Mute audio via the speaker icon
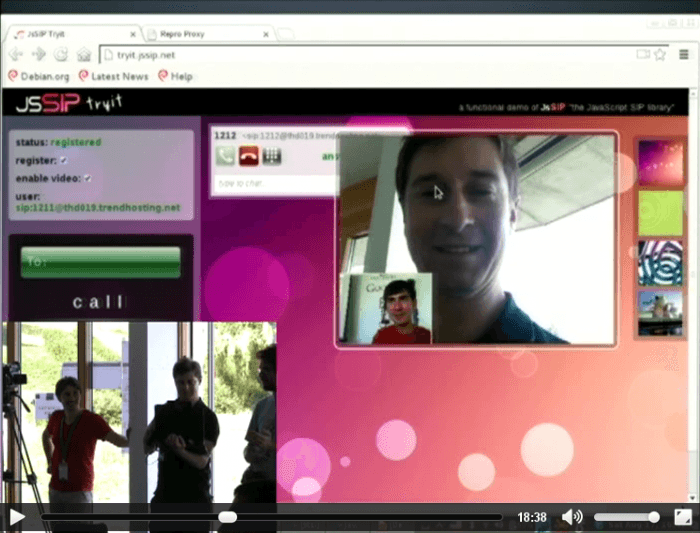This screenshot has width=700, height=533. pyautogui.click(x=572, y=517)
